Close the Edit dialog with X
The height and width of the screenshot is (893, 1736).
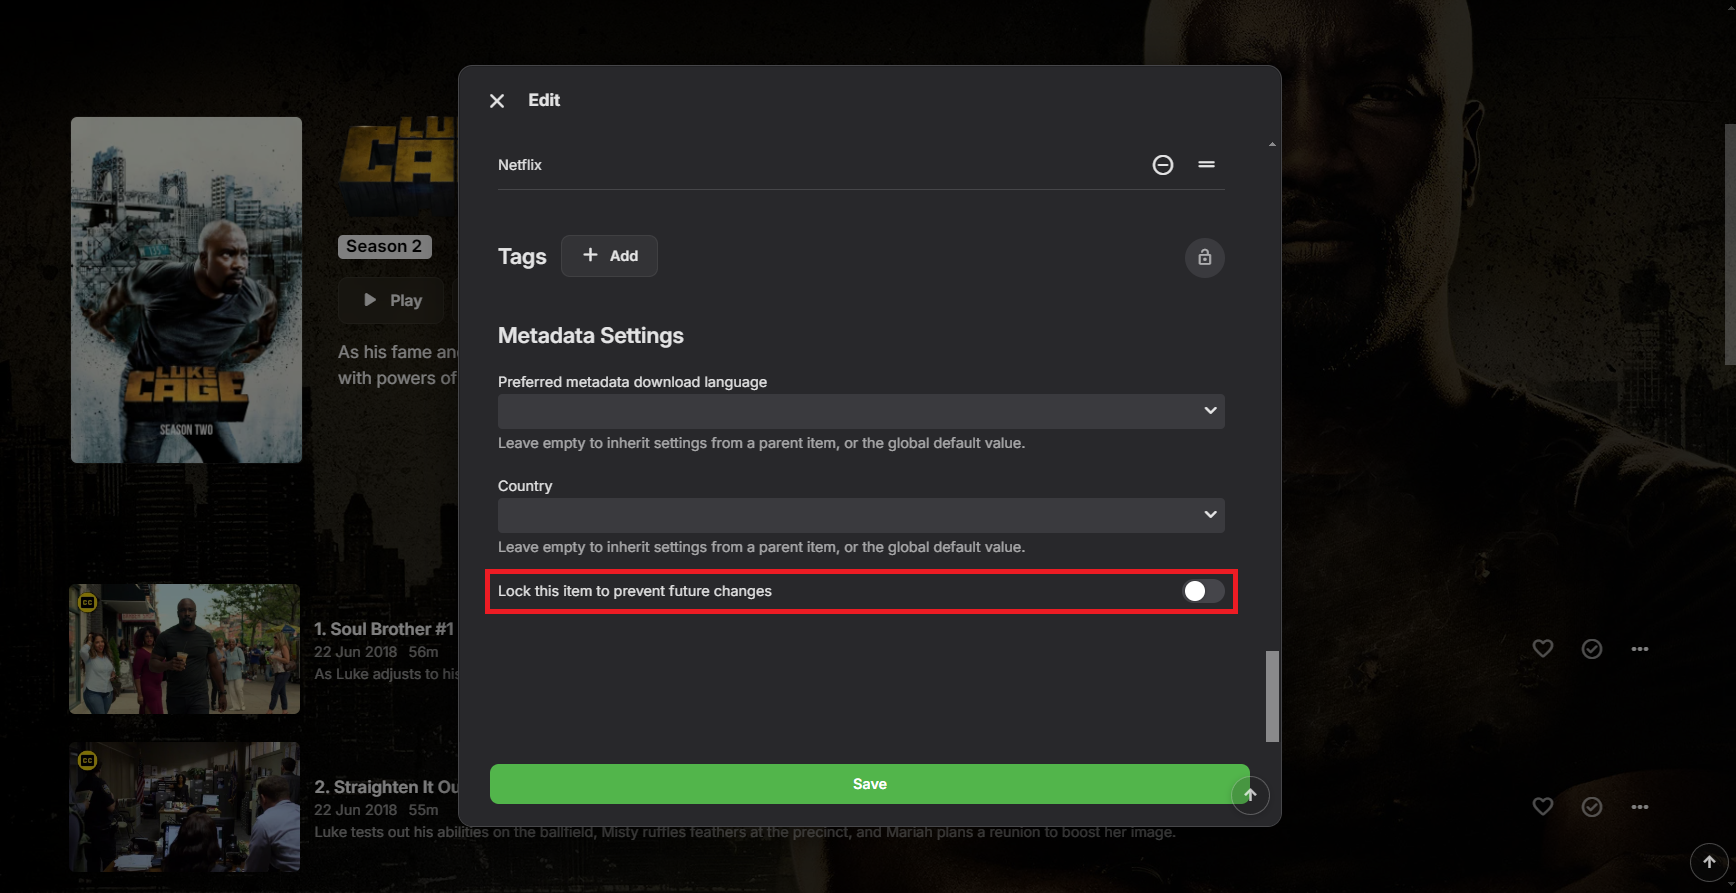click(x=497, y=101)
